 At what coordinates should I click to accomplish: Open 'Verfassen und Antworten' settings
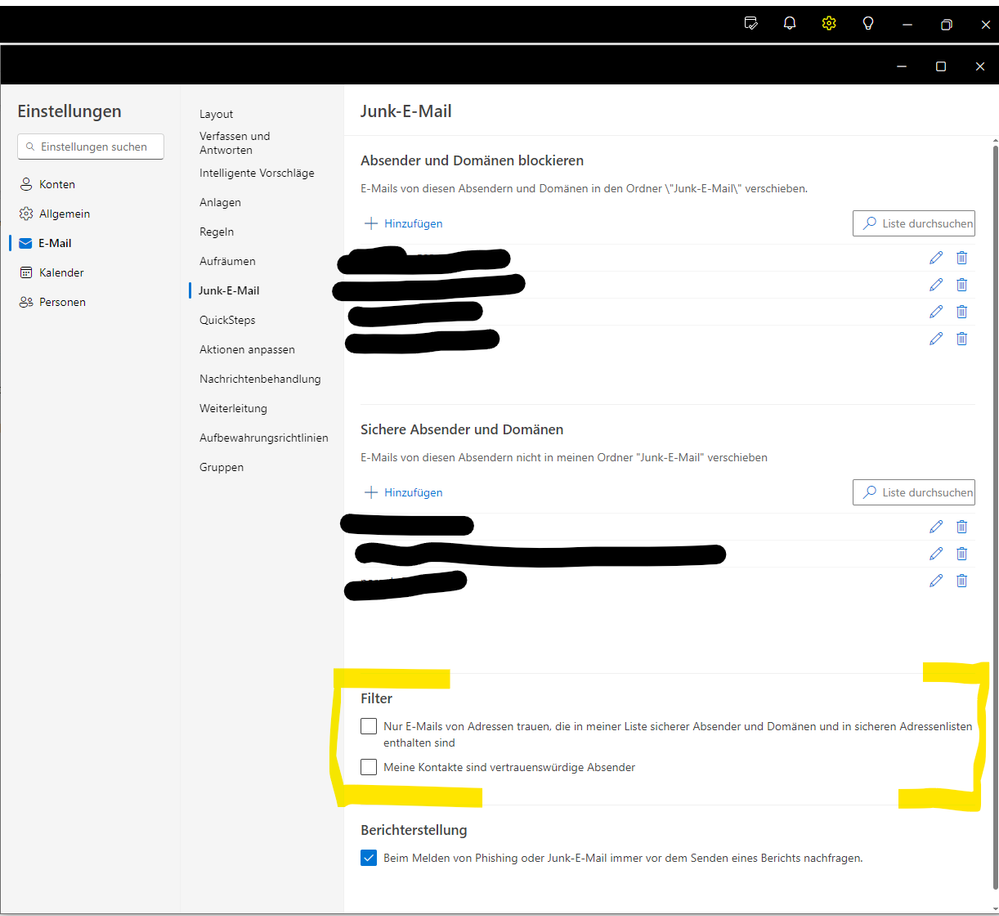pos(234,143)
